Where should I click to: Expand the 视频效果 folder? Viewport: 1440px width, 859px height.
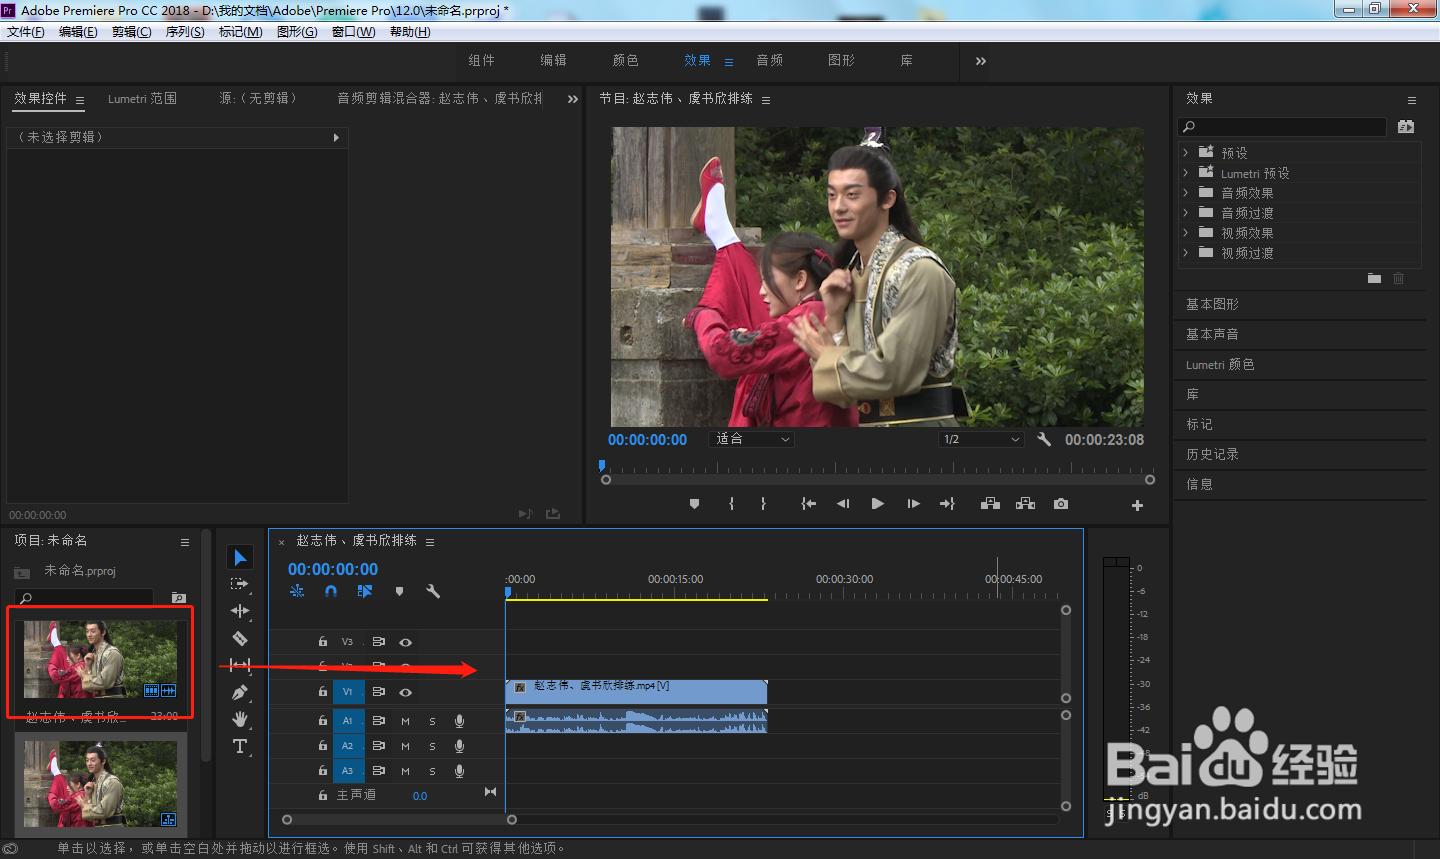1185,233
